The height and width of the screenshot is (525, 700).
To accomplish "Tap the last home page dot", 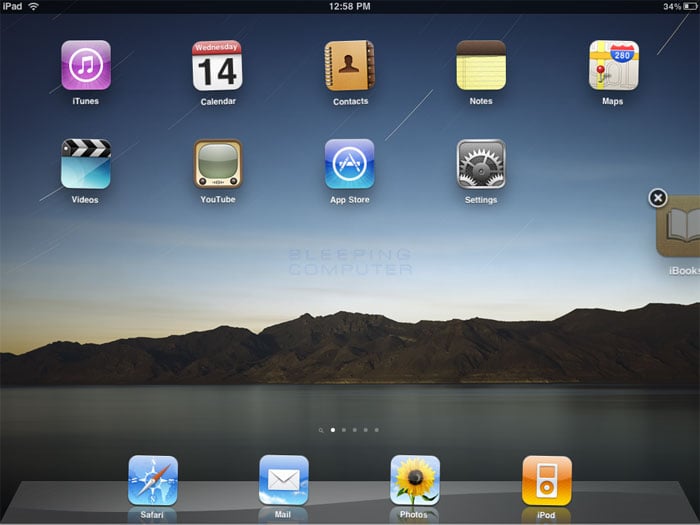I will click(377, 430).
